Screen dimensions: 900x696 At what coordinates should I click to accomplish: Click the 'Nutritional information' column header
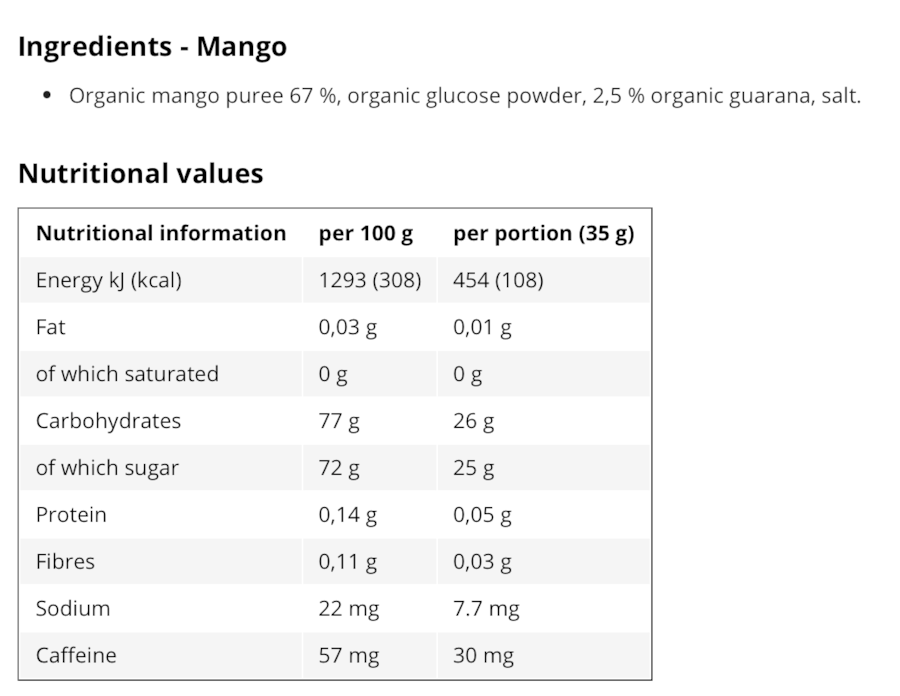click(x=161, y=233)
